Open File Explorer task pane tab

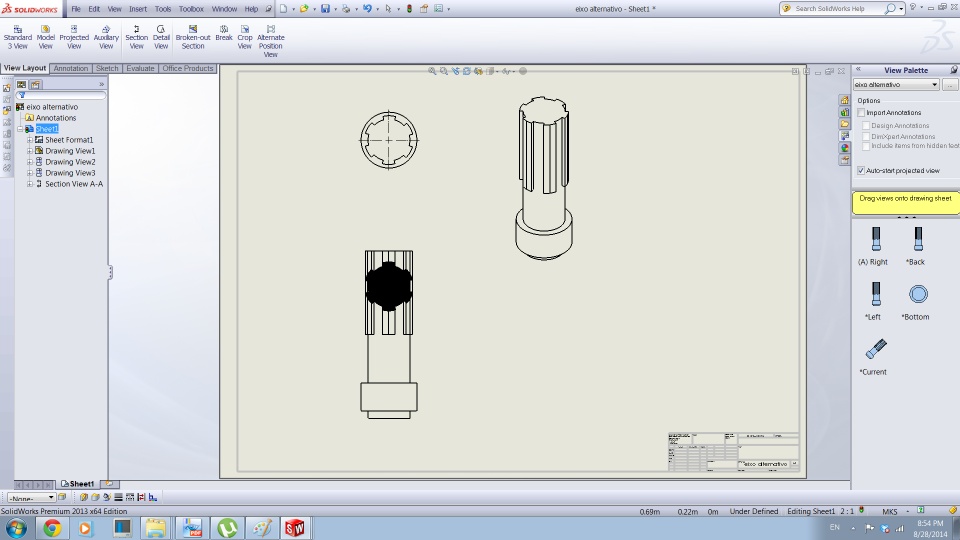845,124
